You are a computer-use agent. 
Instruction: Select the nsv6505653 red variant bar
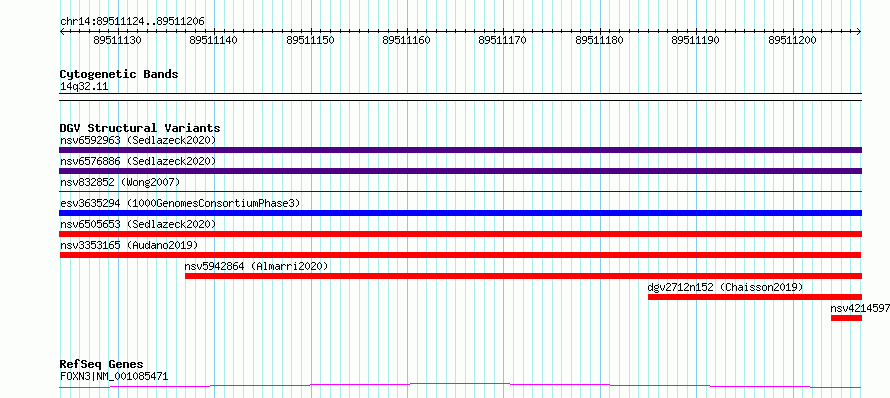460,234
